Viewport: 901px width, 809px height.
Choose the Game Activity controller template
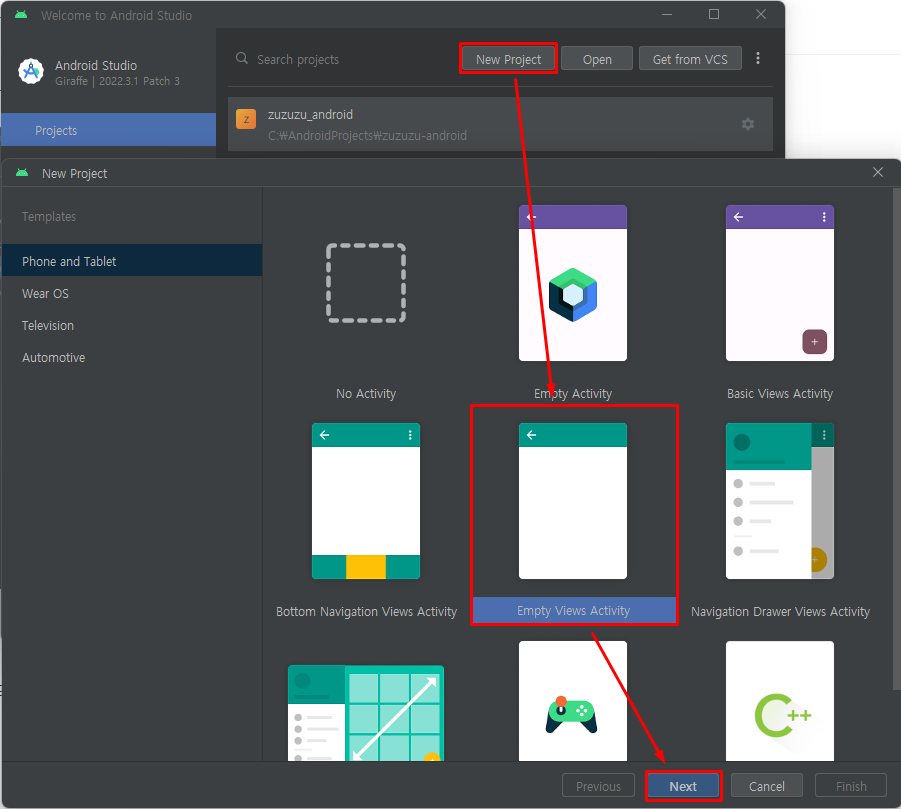coord(572,701)
